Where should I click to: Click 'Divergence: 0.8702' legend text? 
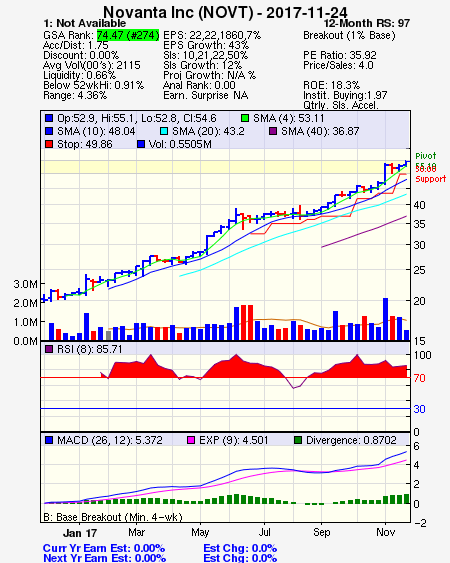point(351,440)
